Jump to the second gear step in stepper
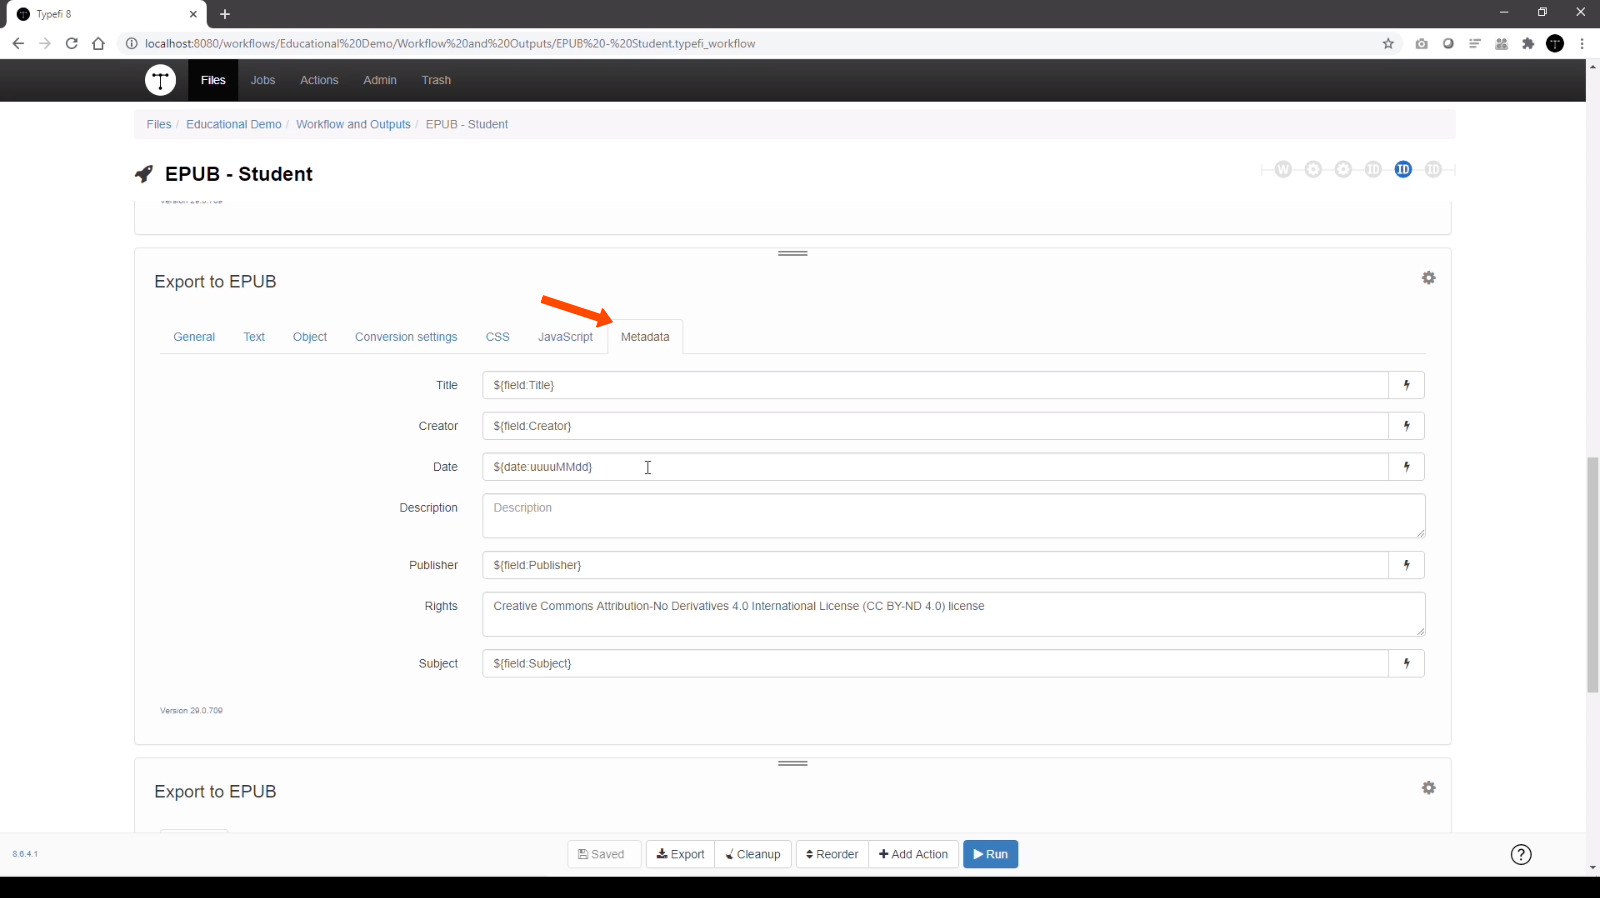The image size is (1600, 898). pos(1343,169)
